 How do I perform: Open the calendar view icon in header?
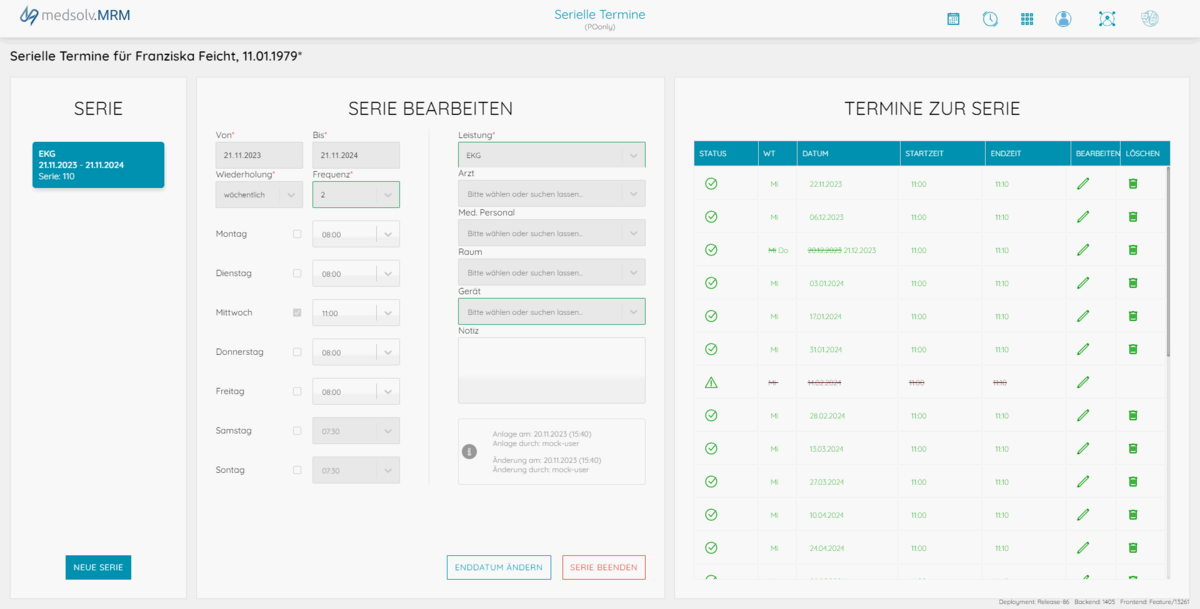click(x=953, y=19)
